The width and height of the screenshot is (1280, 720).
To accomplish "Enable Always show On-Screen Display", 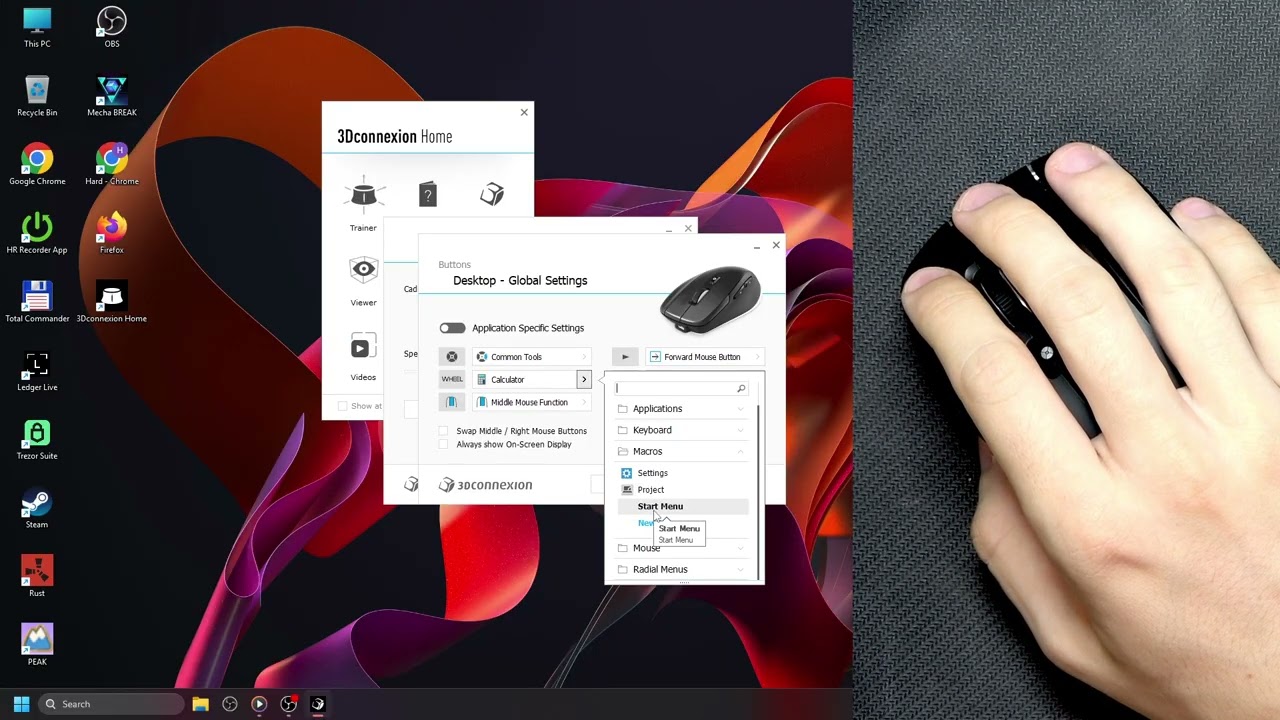I will pyautogui.click(x=444, y=444).
